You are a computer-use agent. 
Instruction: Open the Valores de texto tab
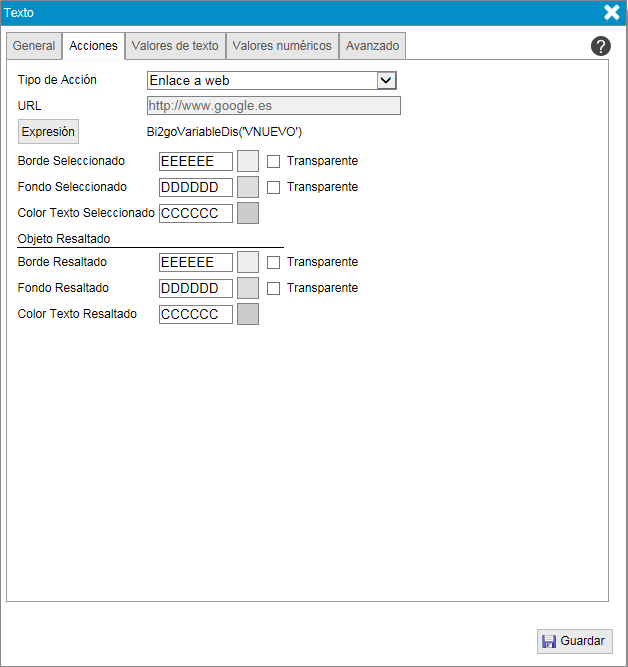[x=175, y=46]
